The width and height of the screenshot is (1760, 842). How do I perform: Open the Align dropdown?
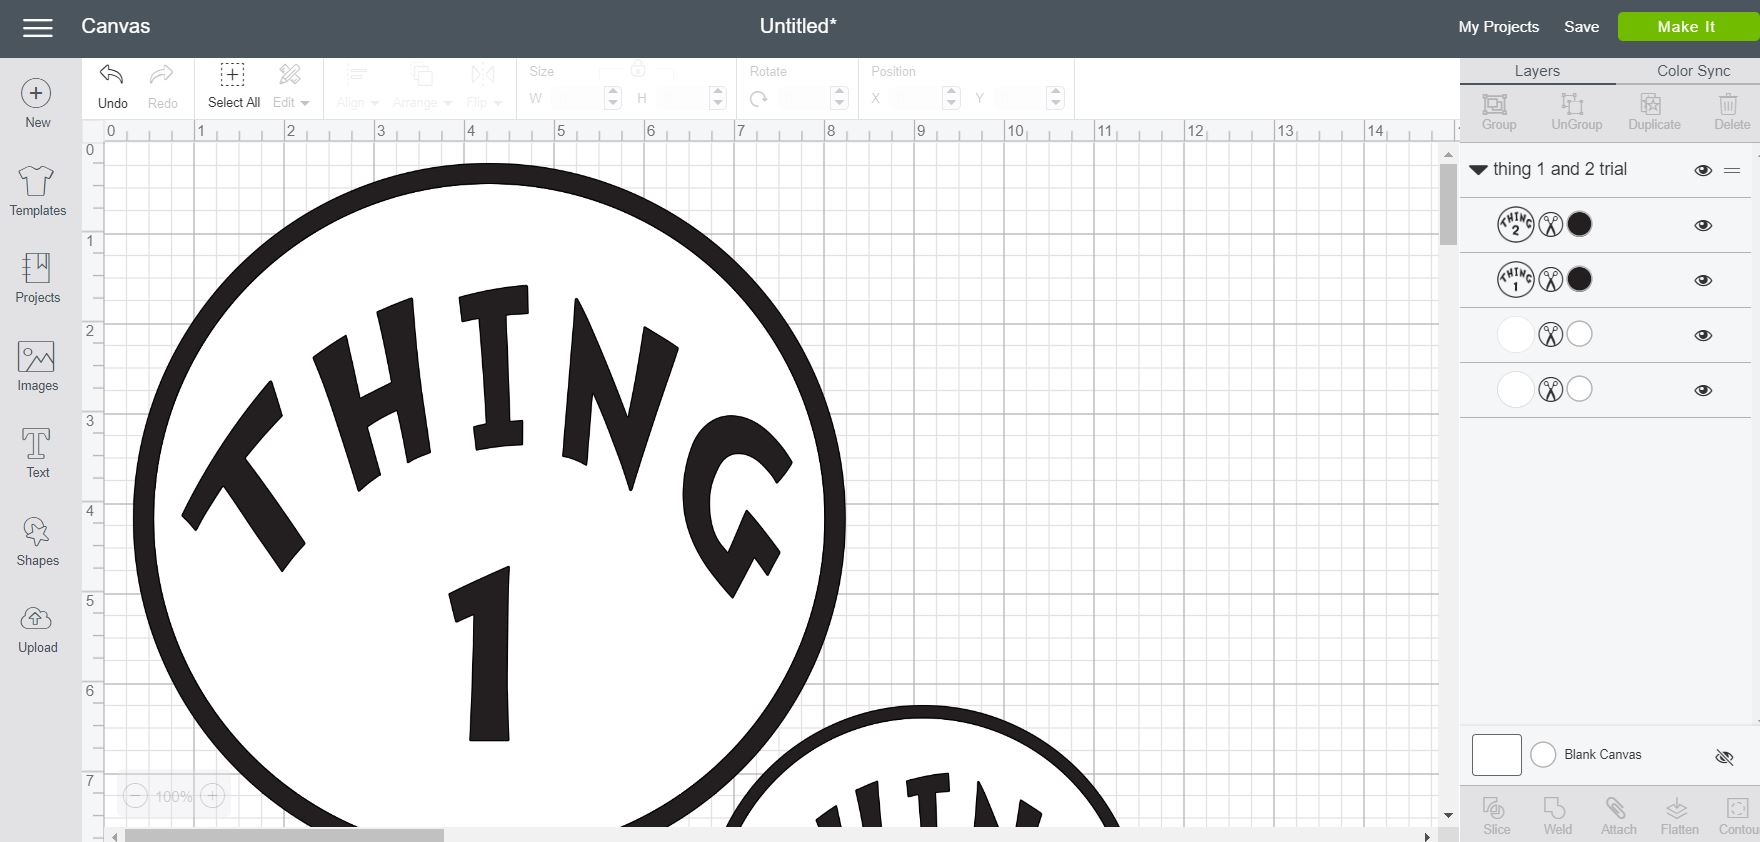(357, 86)
